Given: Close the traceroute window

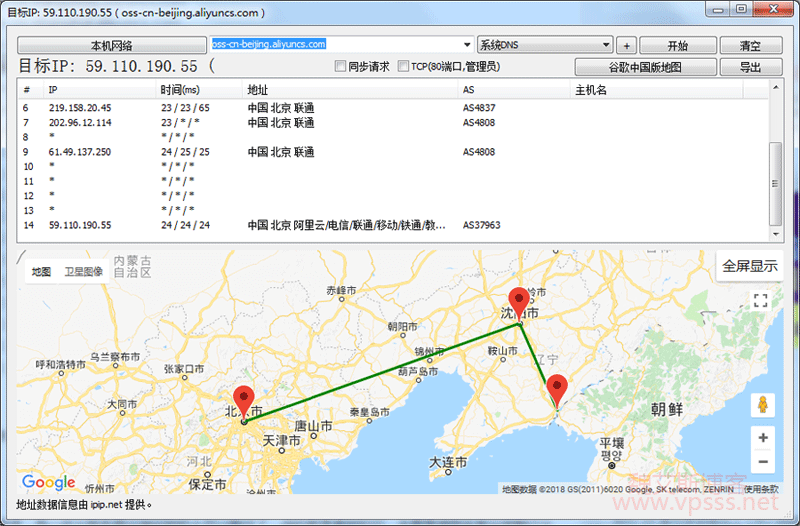Looking at the screenshot, I should coord(774,9).
